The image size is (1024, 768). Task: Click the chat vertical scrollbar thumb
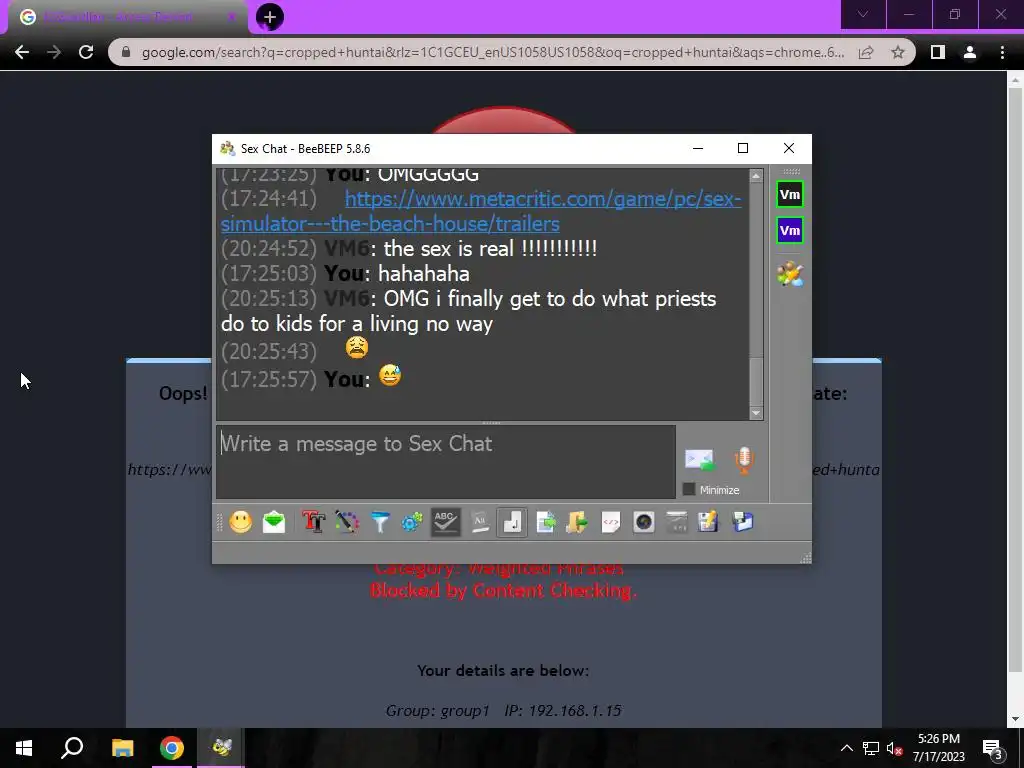pos(756,382)
